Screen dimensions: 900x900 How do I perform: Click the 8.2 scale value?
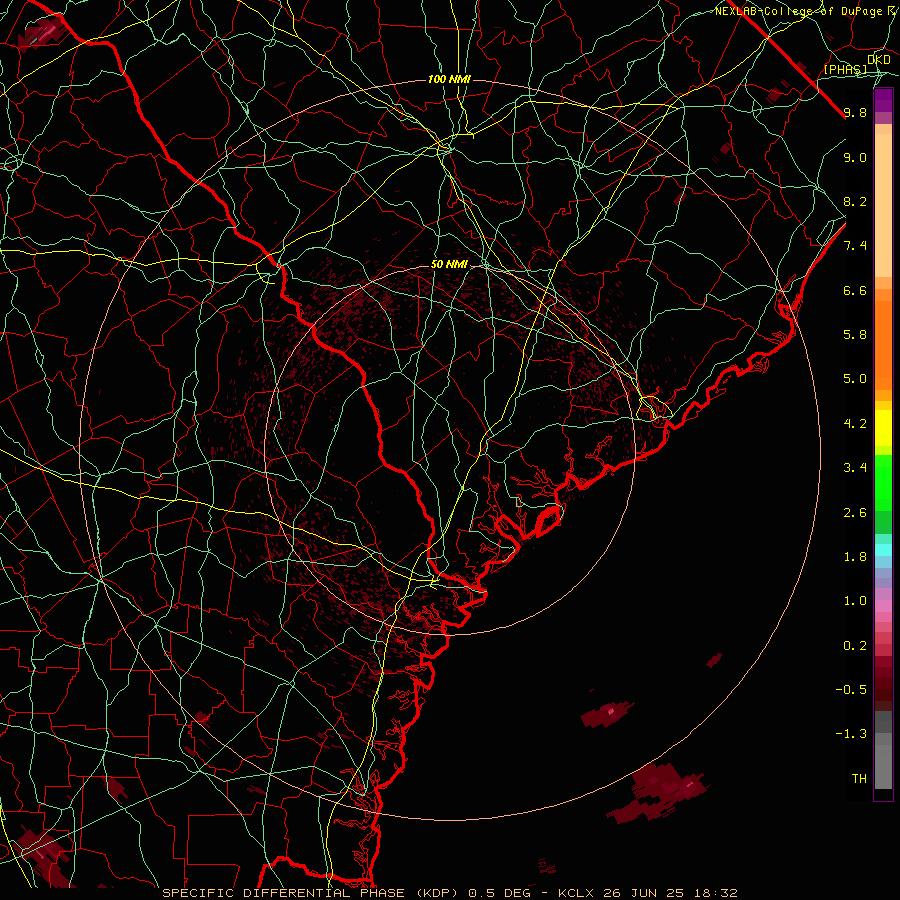pos(855,201)
